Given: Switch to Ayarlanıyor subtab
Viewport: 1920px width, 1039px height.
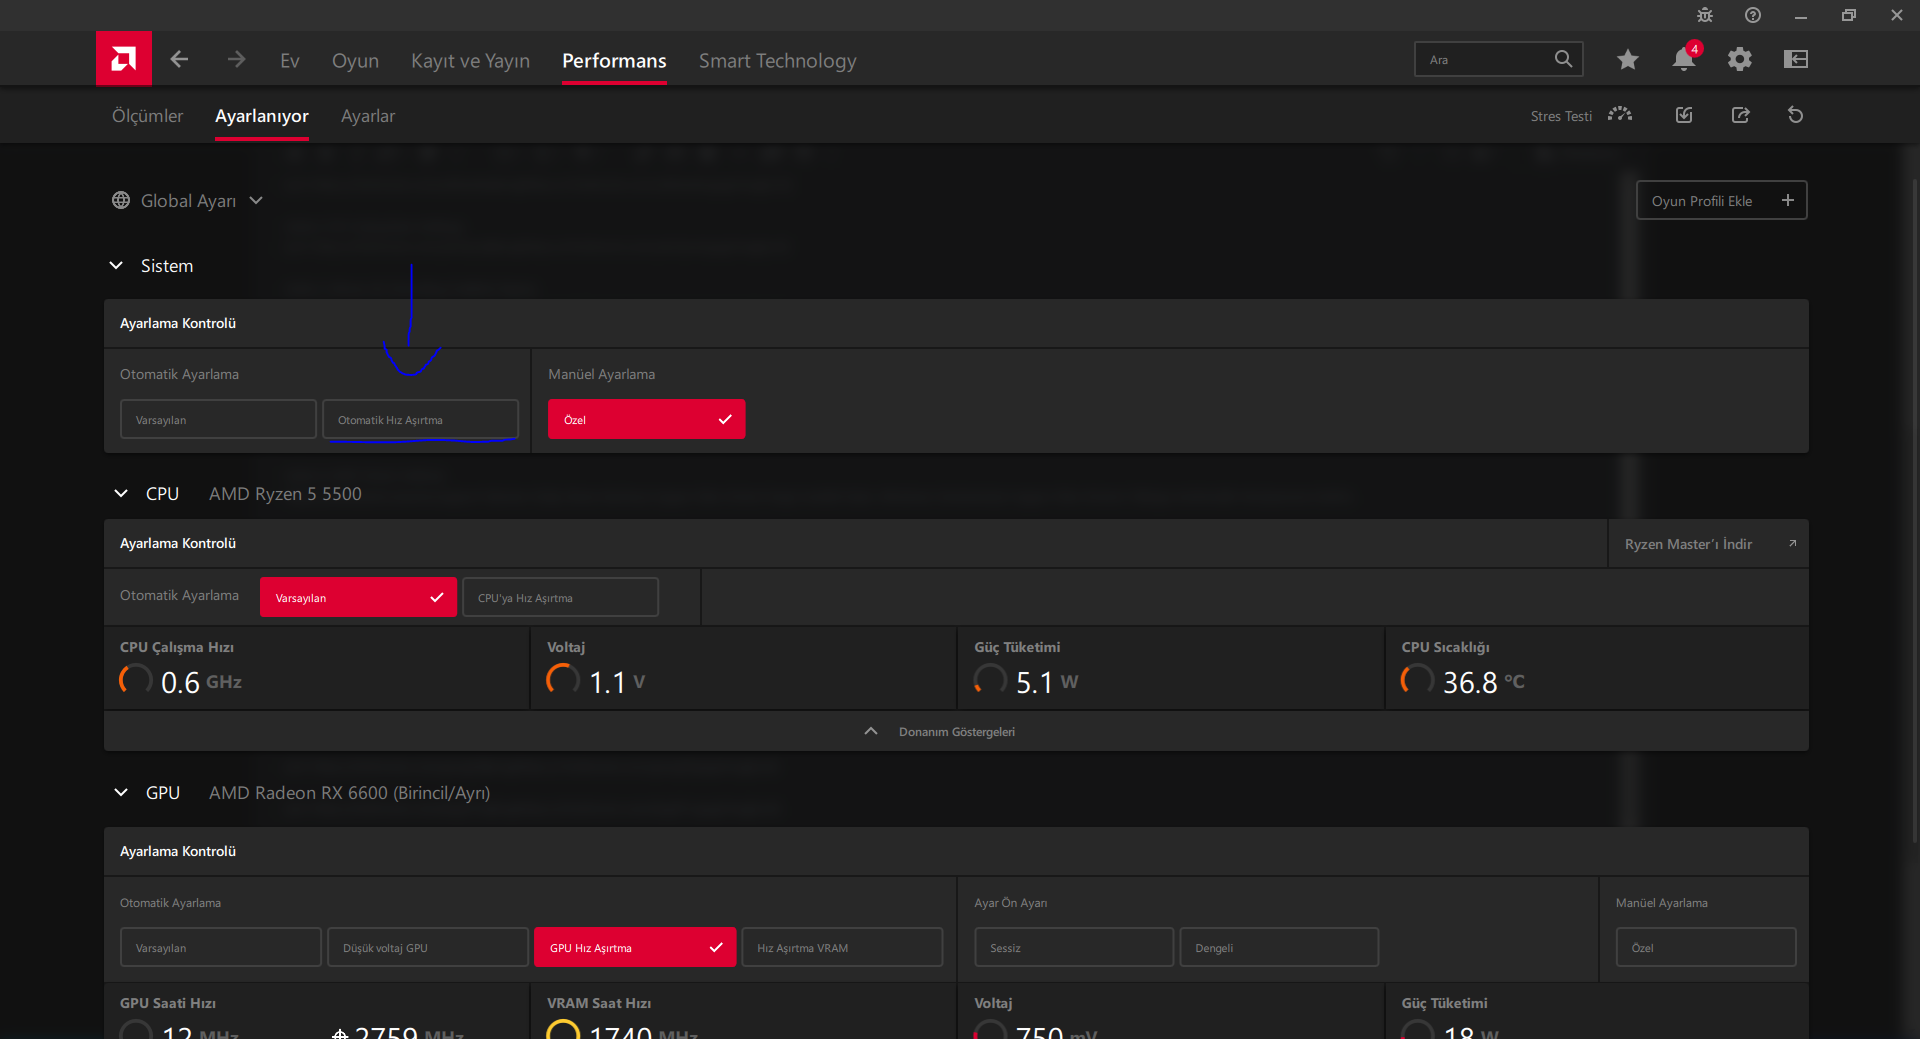Looking at the screenshot, I should coord(261,115).
